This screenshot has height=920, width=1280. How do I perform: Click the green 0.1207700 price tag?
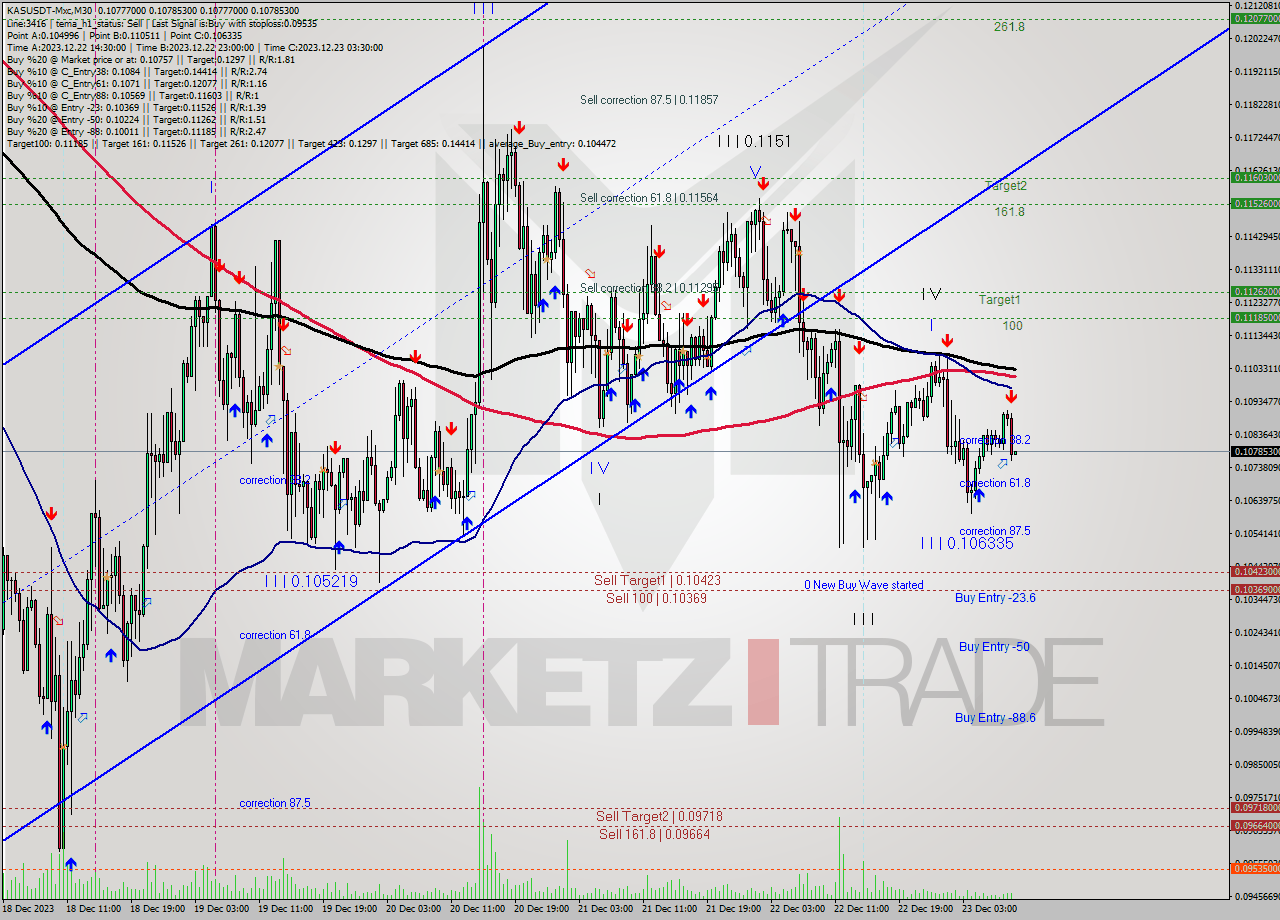pos(1255,19)
